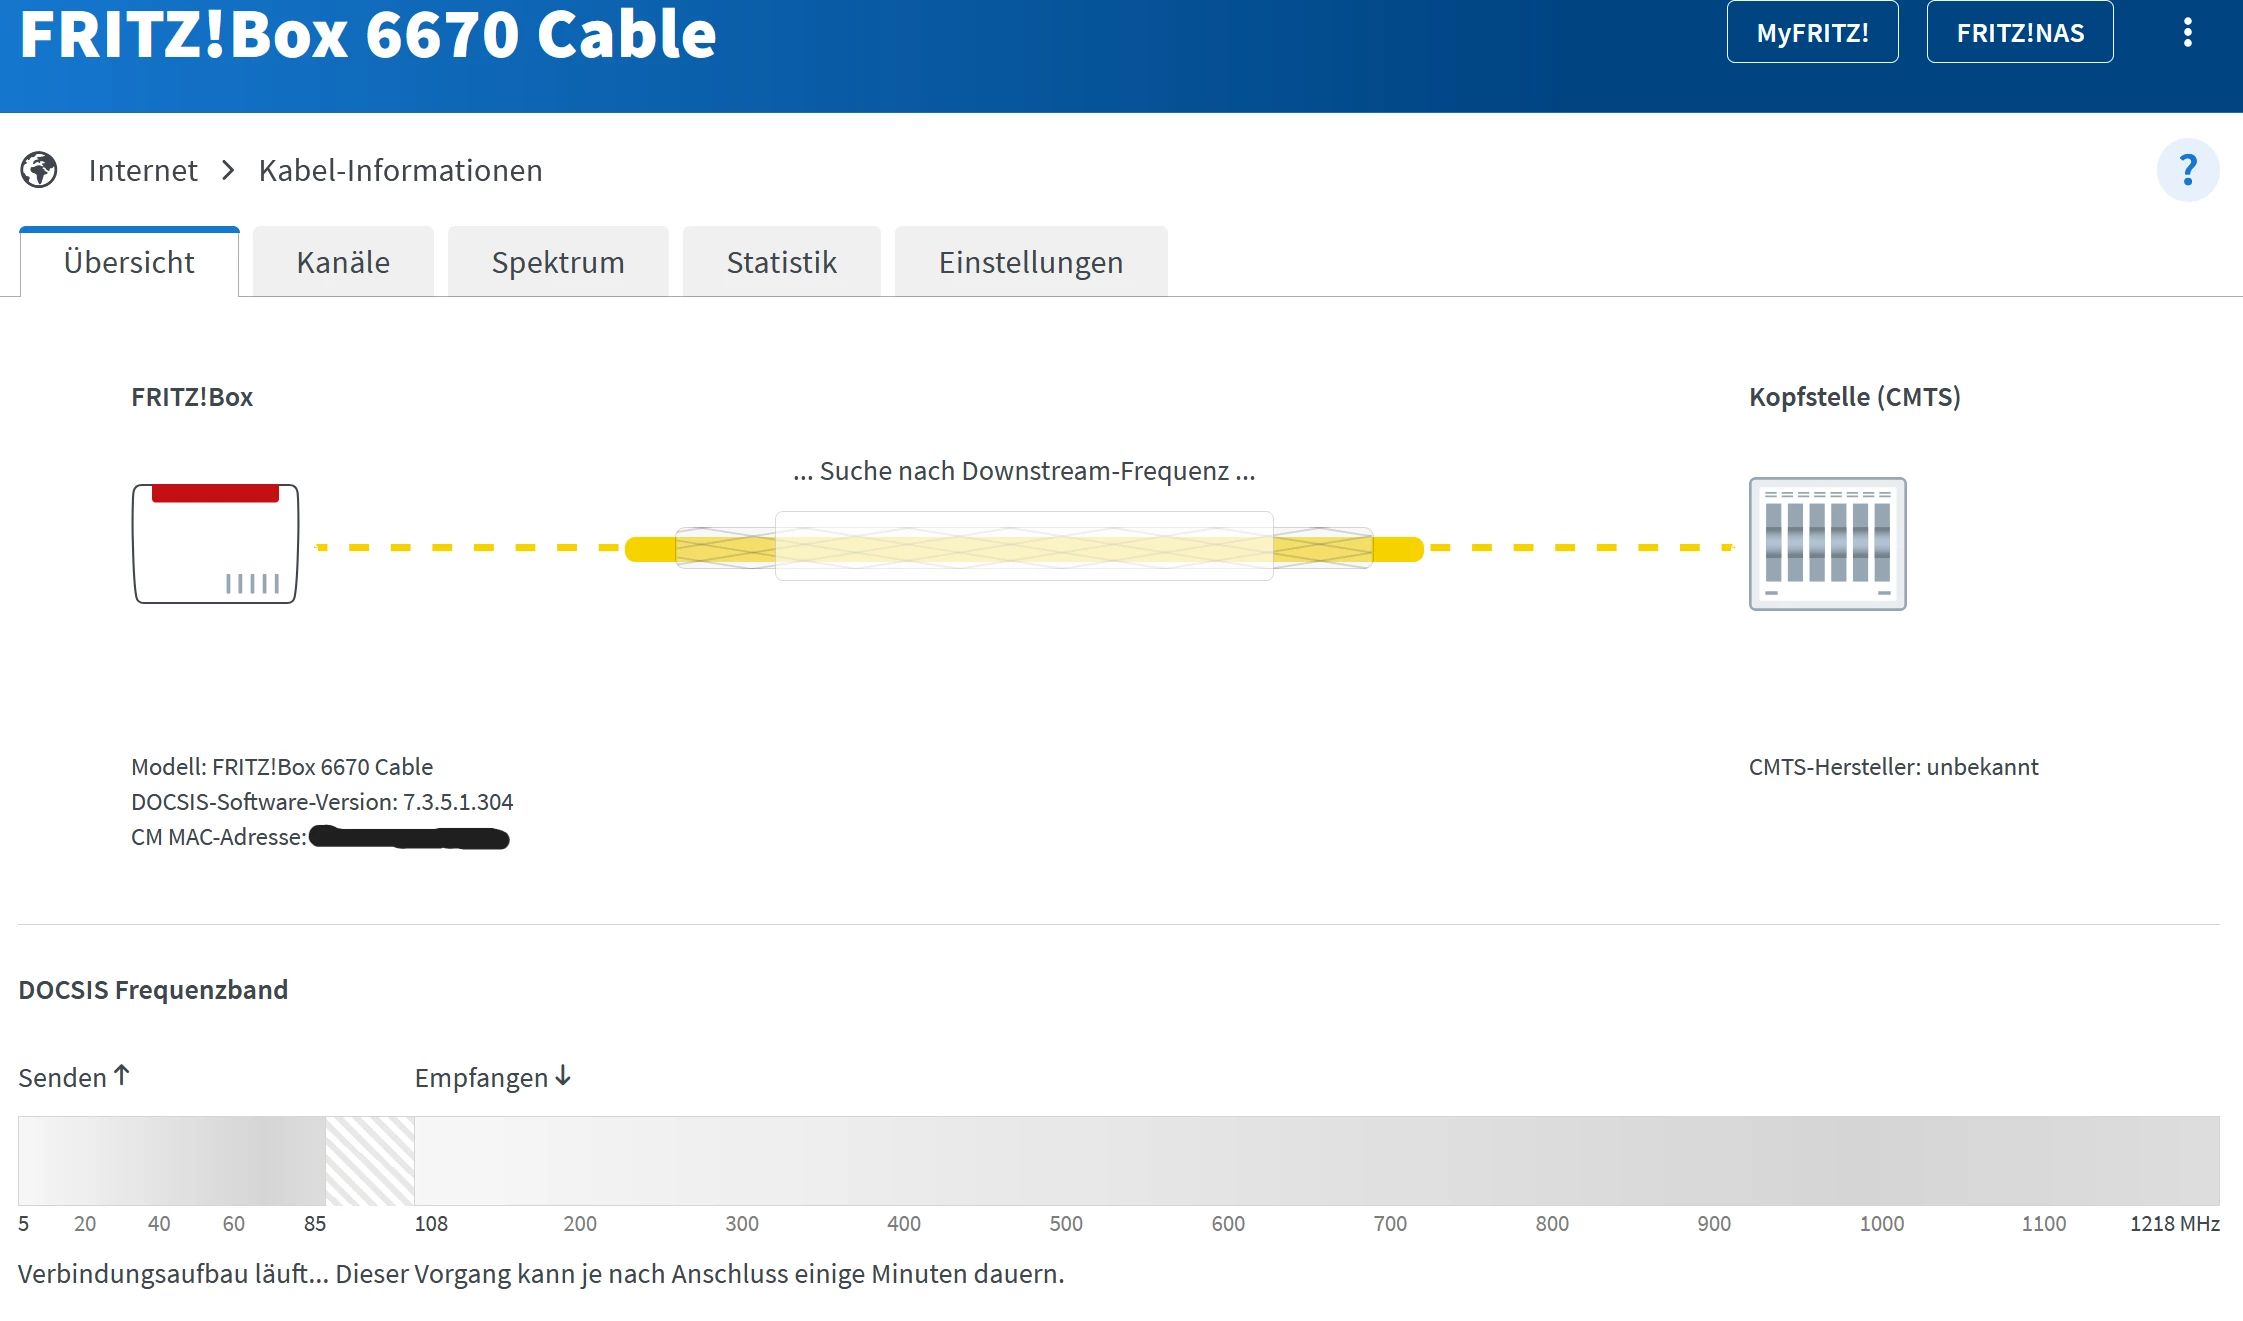
Task: Go to the Einstellungen tab
Action: pos(1030,262)
